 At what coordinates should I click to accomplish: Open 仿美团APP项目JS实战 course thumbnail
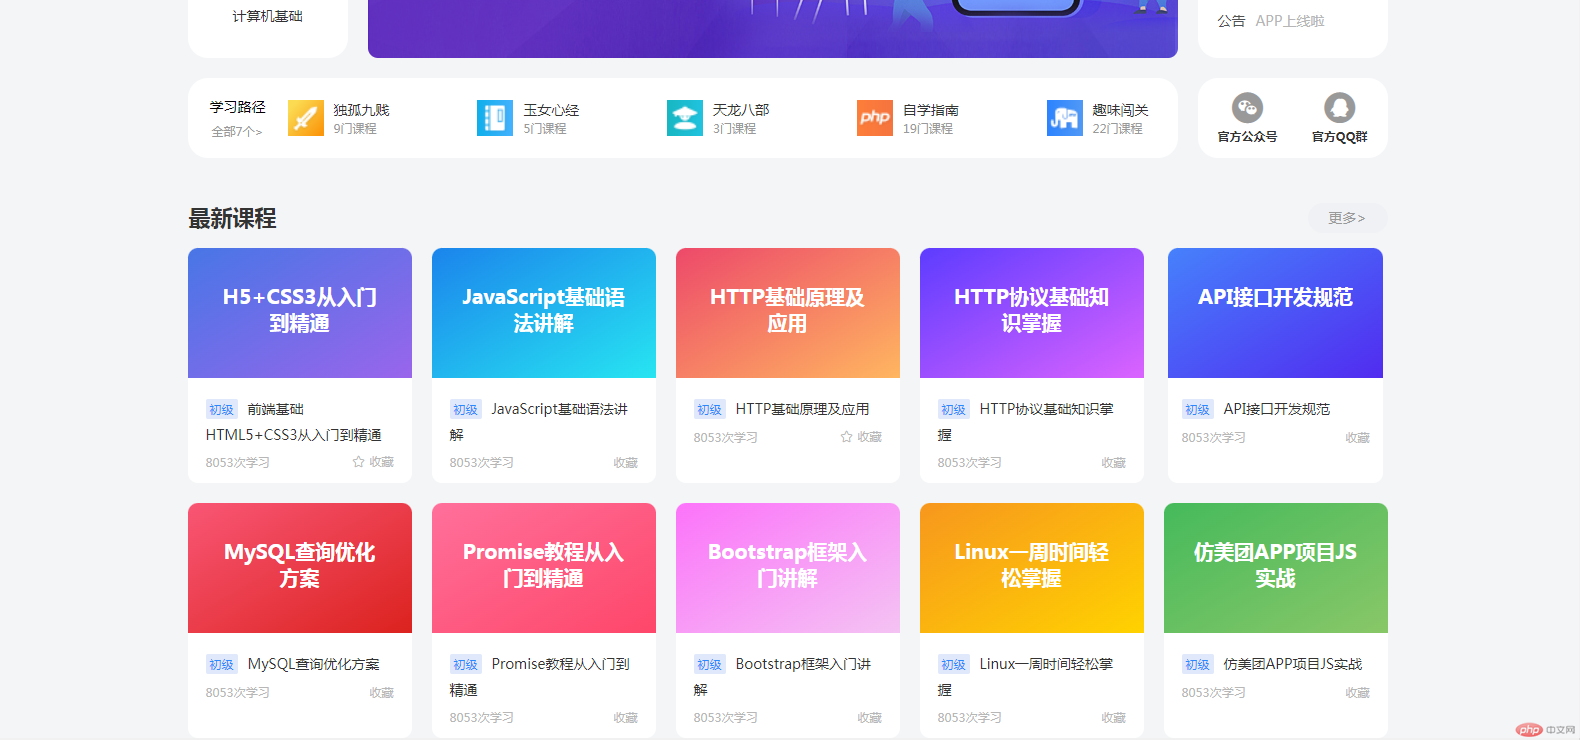coord(1276,568)
